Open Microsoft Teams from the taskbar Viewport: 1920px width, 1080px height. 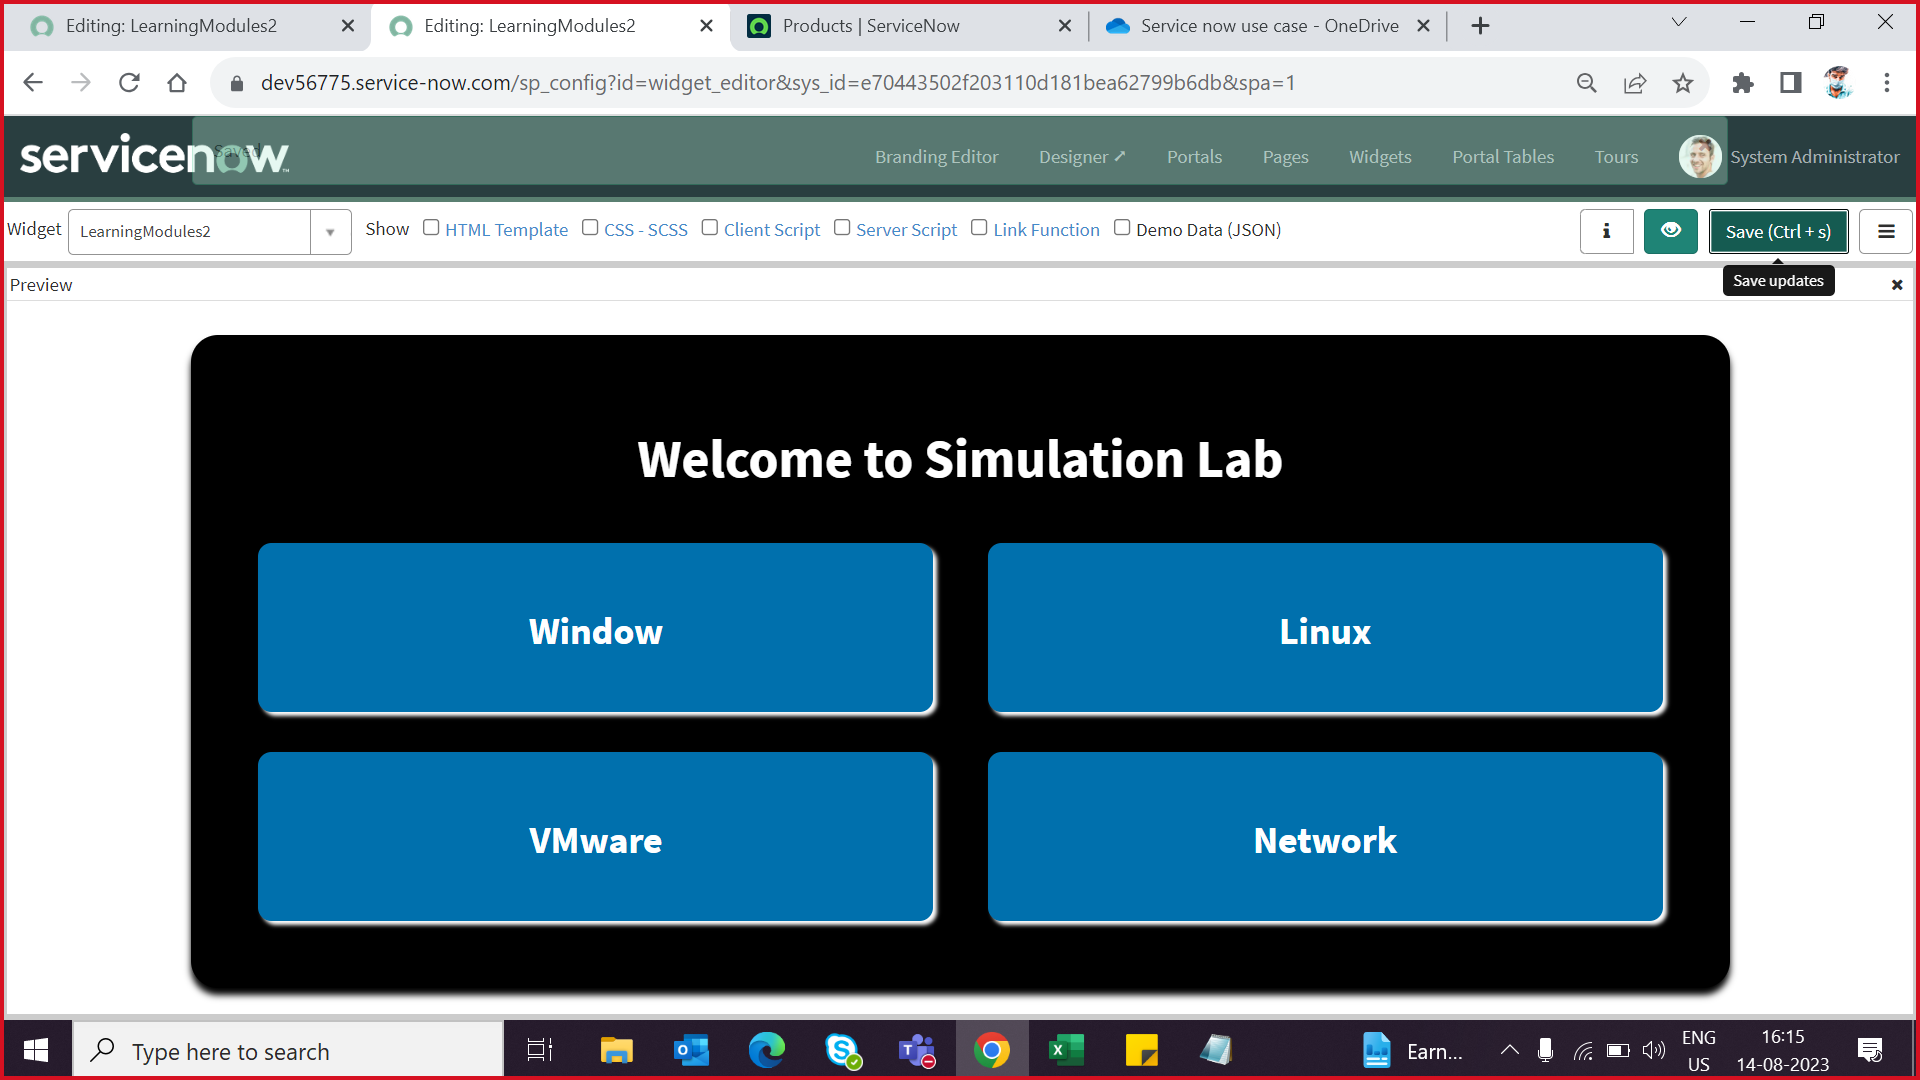916,1049
